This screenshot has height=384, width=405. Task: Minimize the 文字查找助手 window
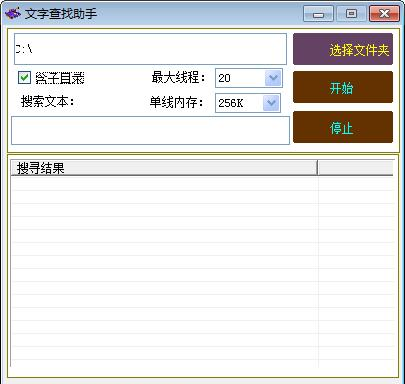click(318, 14)
